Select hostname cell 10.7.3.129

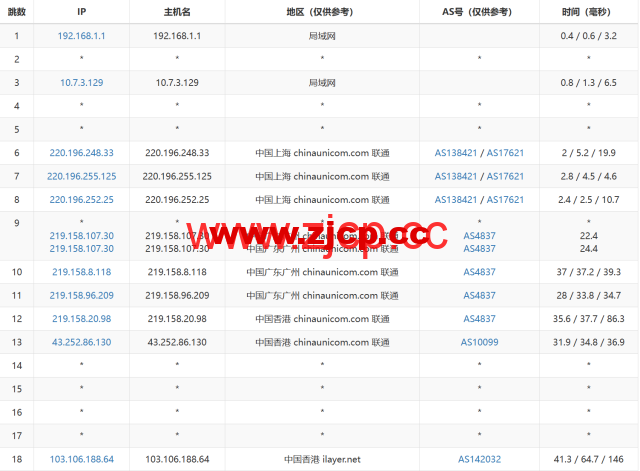(x=177, y=83)
